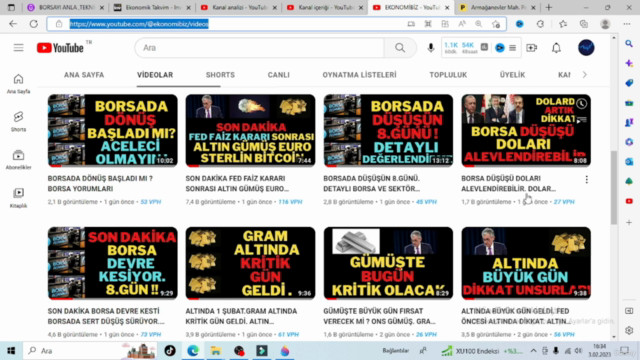Switch to the SHORTS channel tab
The image size is (640, 360).
(x=220, y=75)
